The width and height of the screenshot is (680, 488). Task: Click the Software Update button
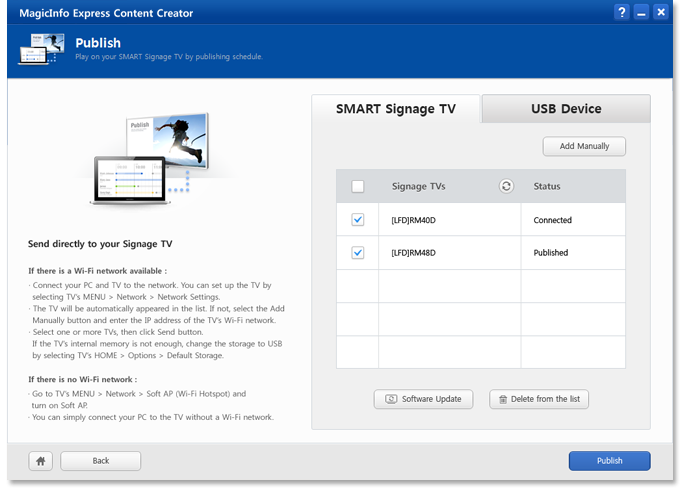(423, 399)
